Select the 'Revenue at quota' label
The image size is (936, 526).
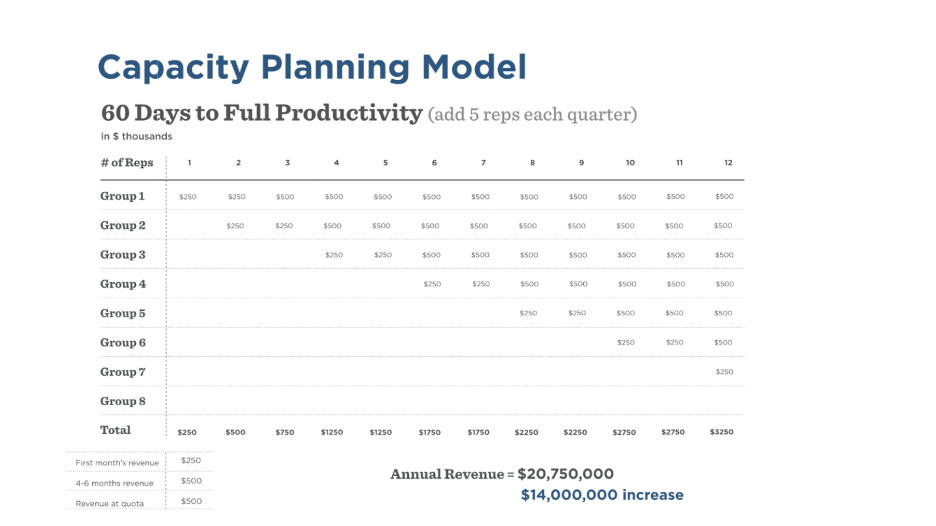point(110,503)
